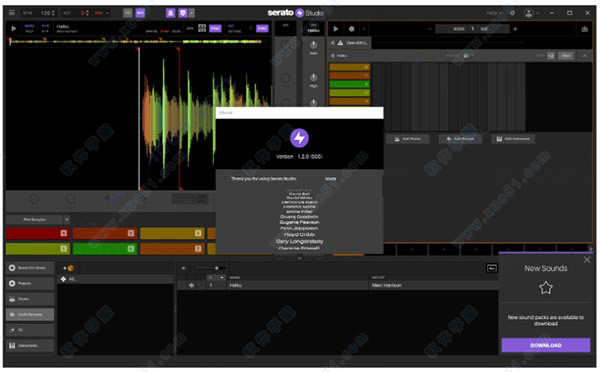
Task: Select the All crate item
Action: (x=115, y=279)
